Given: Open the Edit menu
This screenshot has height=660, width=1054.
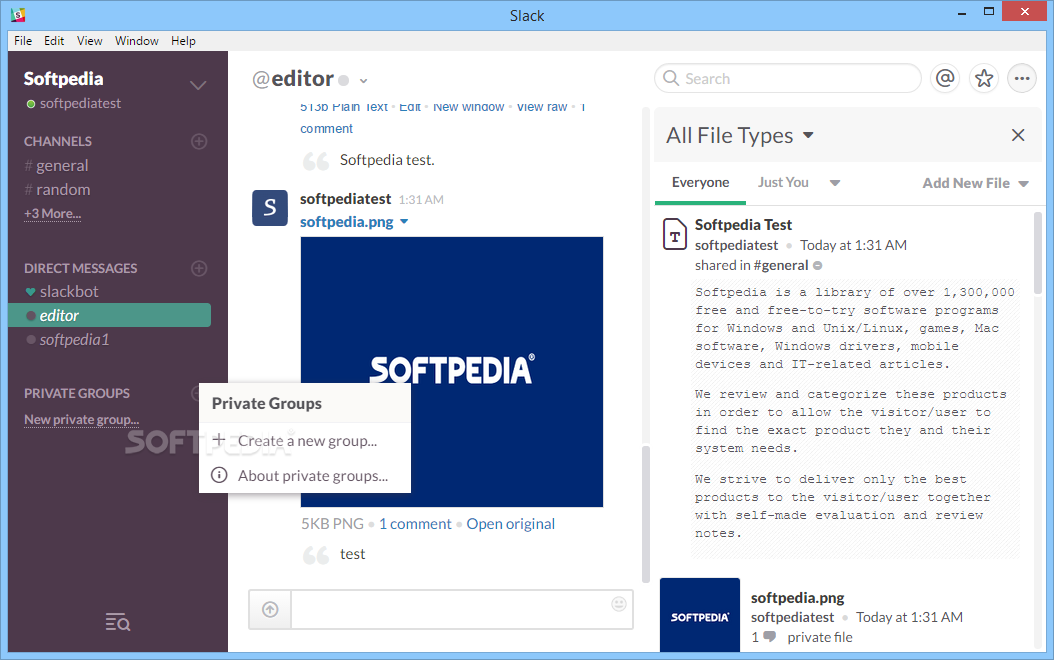Looking at the screenshot, I should coord(54,41).
